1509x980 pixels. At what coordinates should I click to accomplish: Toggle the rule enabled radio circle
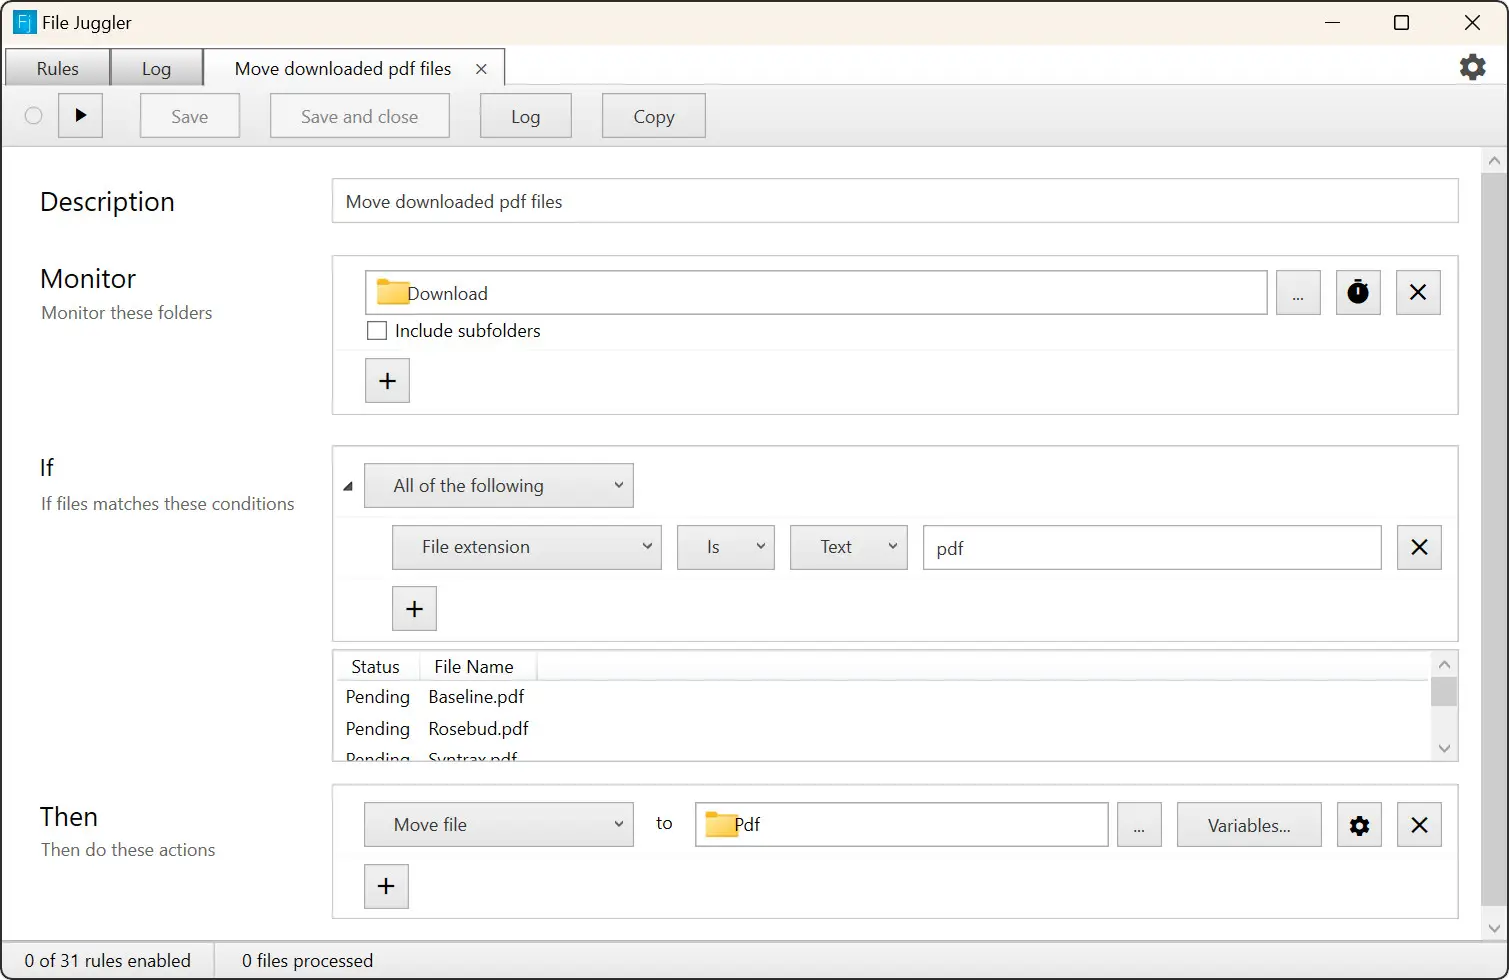33,116
